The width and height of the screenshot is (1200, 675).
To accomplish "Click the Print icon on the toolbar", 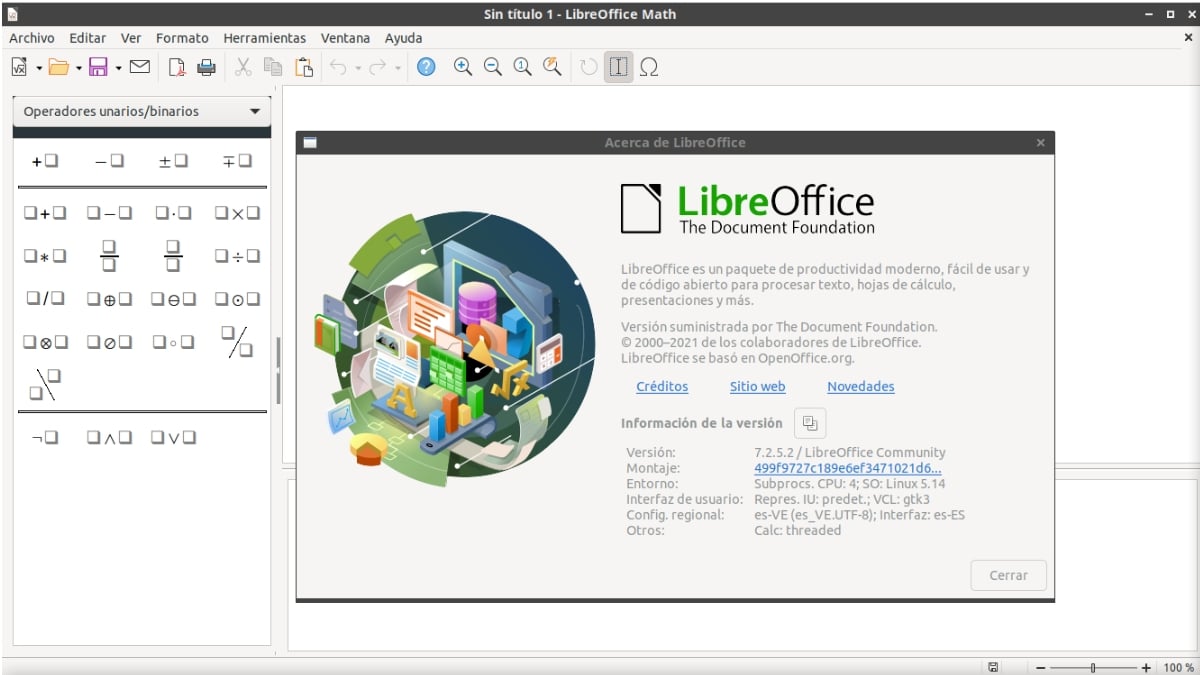I will 207,67.
